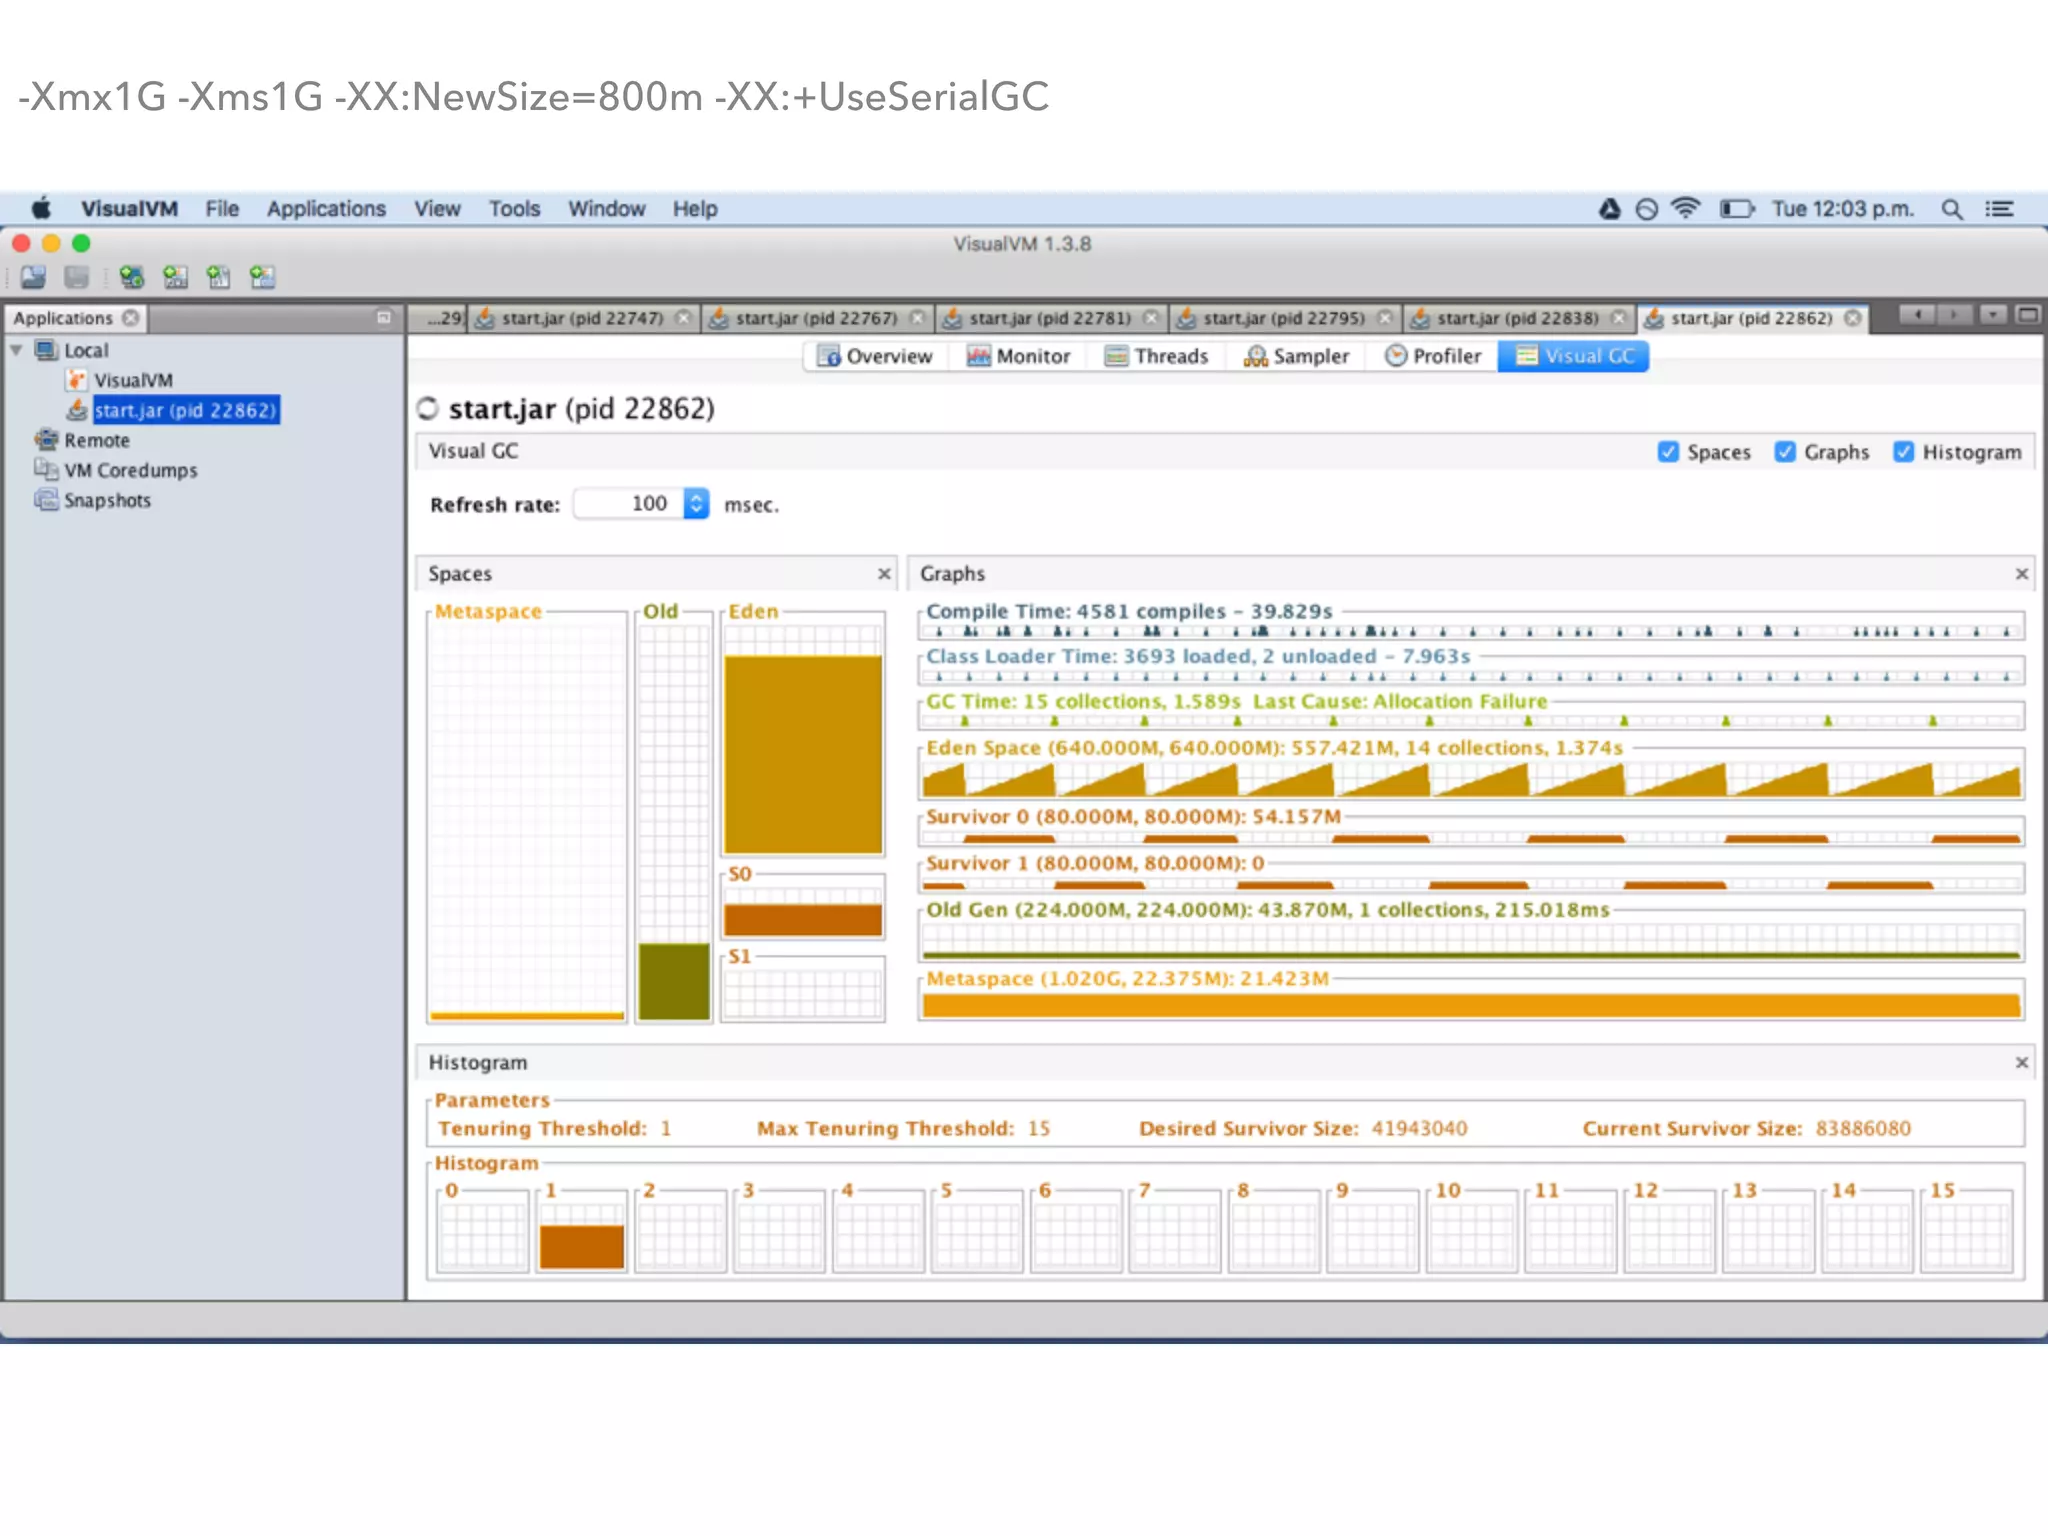Toggle the Graphs checkbox
Image resolution: width=2048 pixels, height=1536 pixels.
tap(1785, 452)
